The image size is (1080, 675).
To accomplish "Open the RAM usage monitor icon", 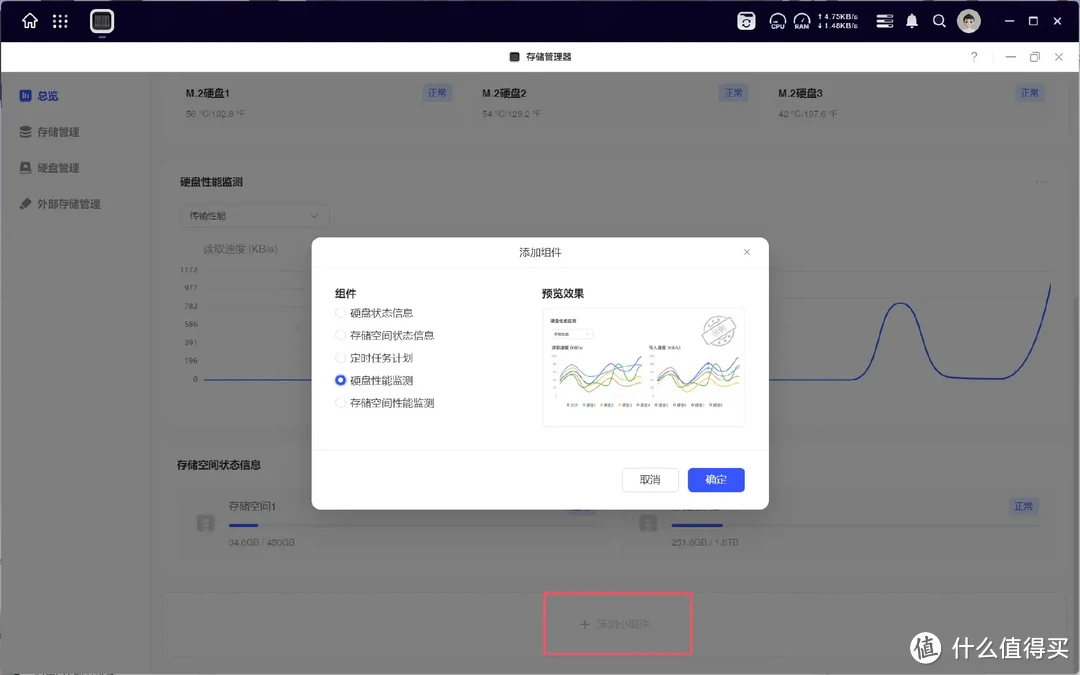I will point(802,20).
